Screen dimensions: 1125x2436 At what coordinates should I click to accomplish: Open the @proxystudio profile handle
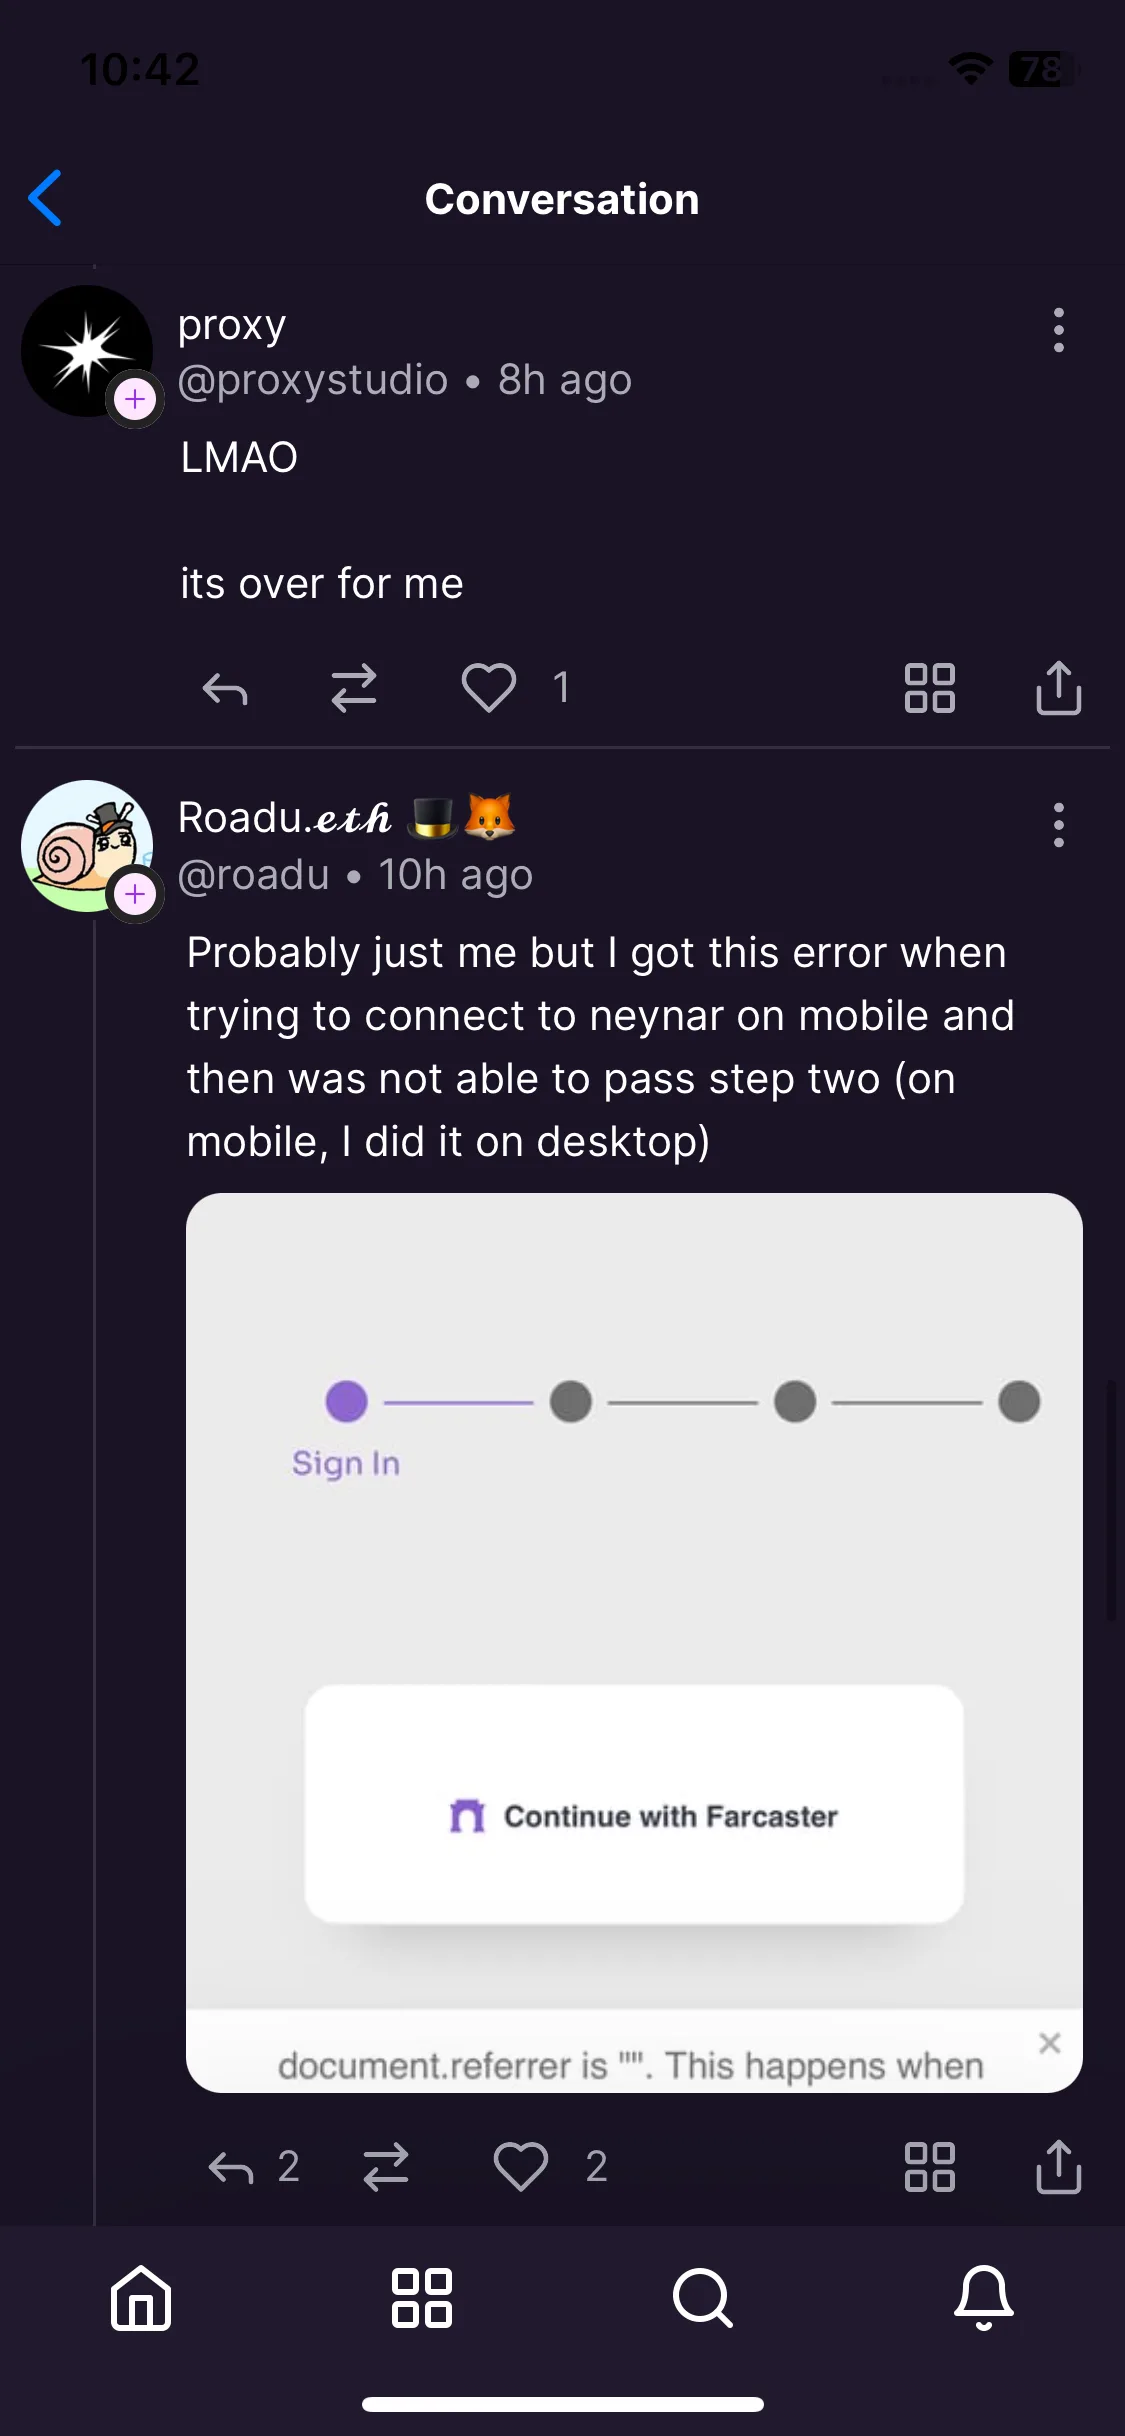click(x=313, y=380)
